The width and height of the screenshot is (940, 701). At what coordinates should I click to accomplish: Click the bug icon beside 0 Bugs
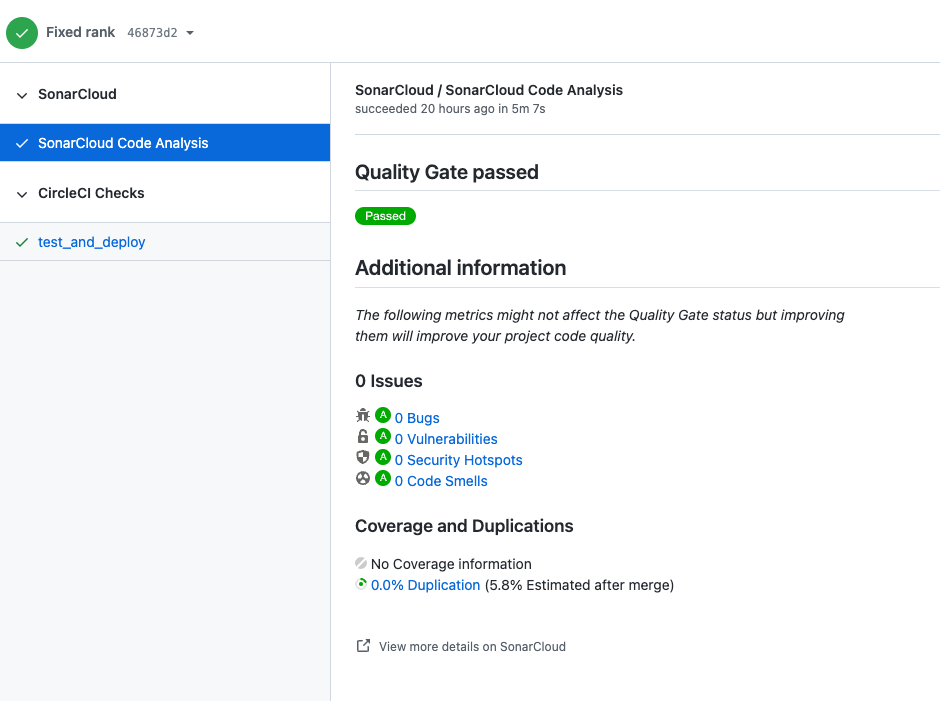363,416
